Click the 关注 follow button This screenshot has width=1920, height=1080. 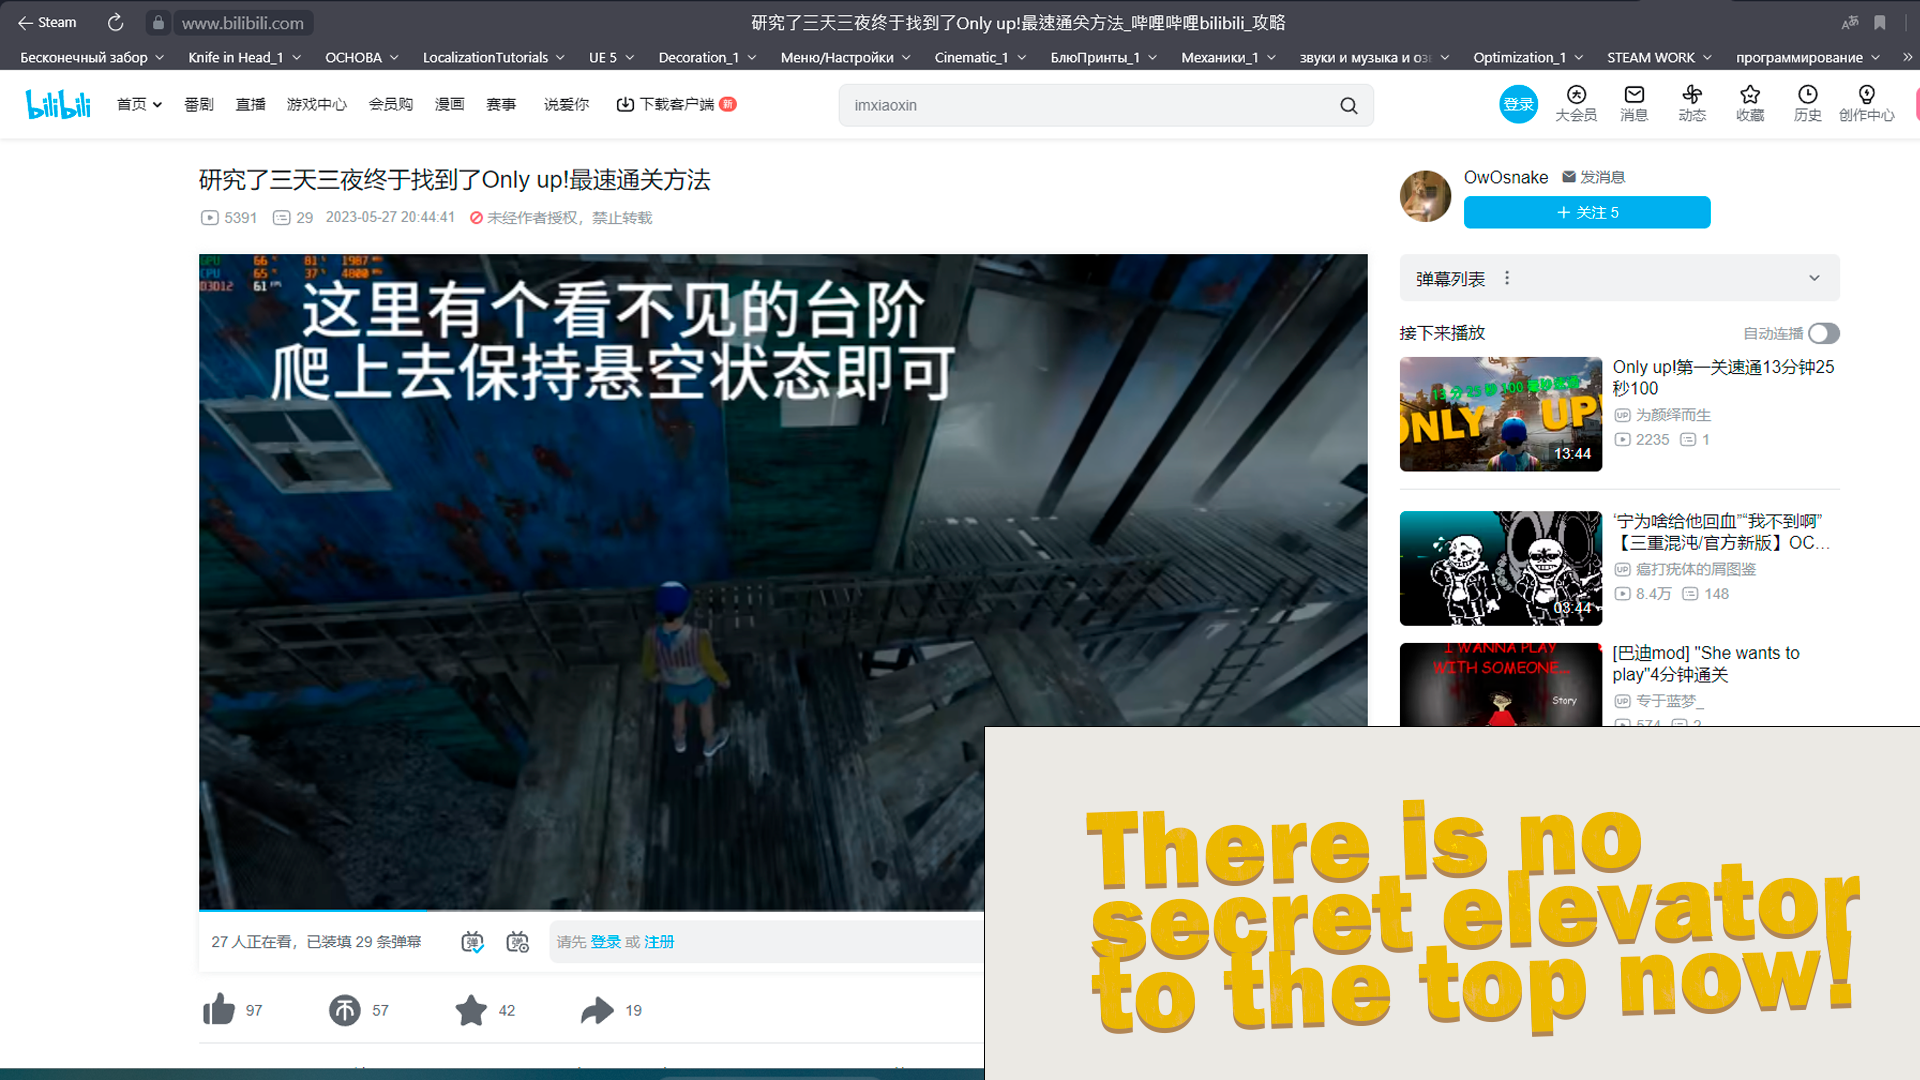[x=1586, y=212]
